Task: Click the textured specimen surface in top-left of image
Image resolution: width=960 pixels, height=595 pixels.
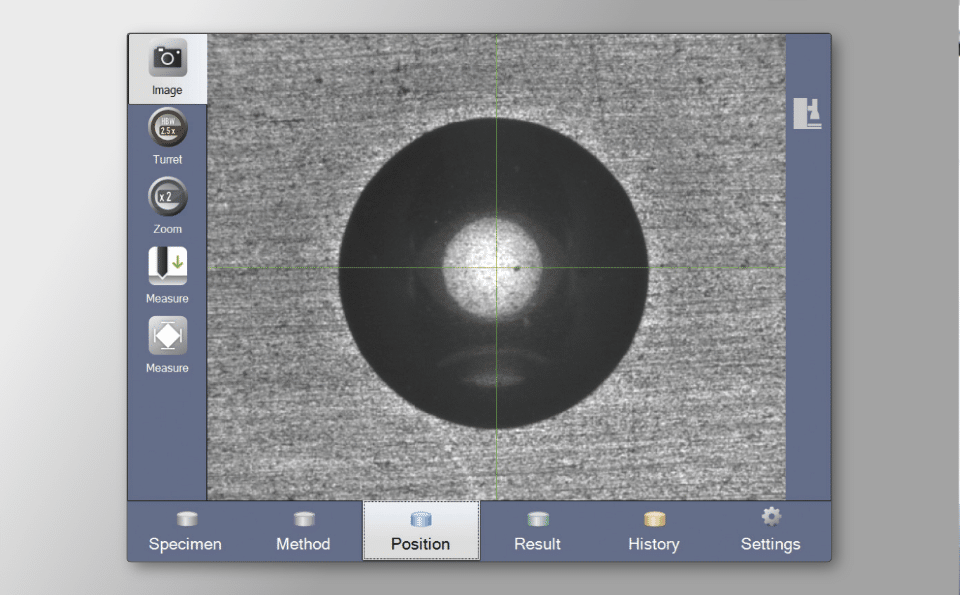Action: point(260,90)
